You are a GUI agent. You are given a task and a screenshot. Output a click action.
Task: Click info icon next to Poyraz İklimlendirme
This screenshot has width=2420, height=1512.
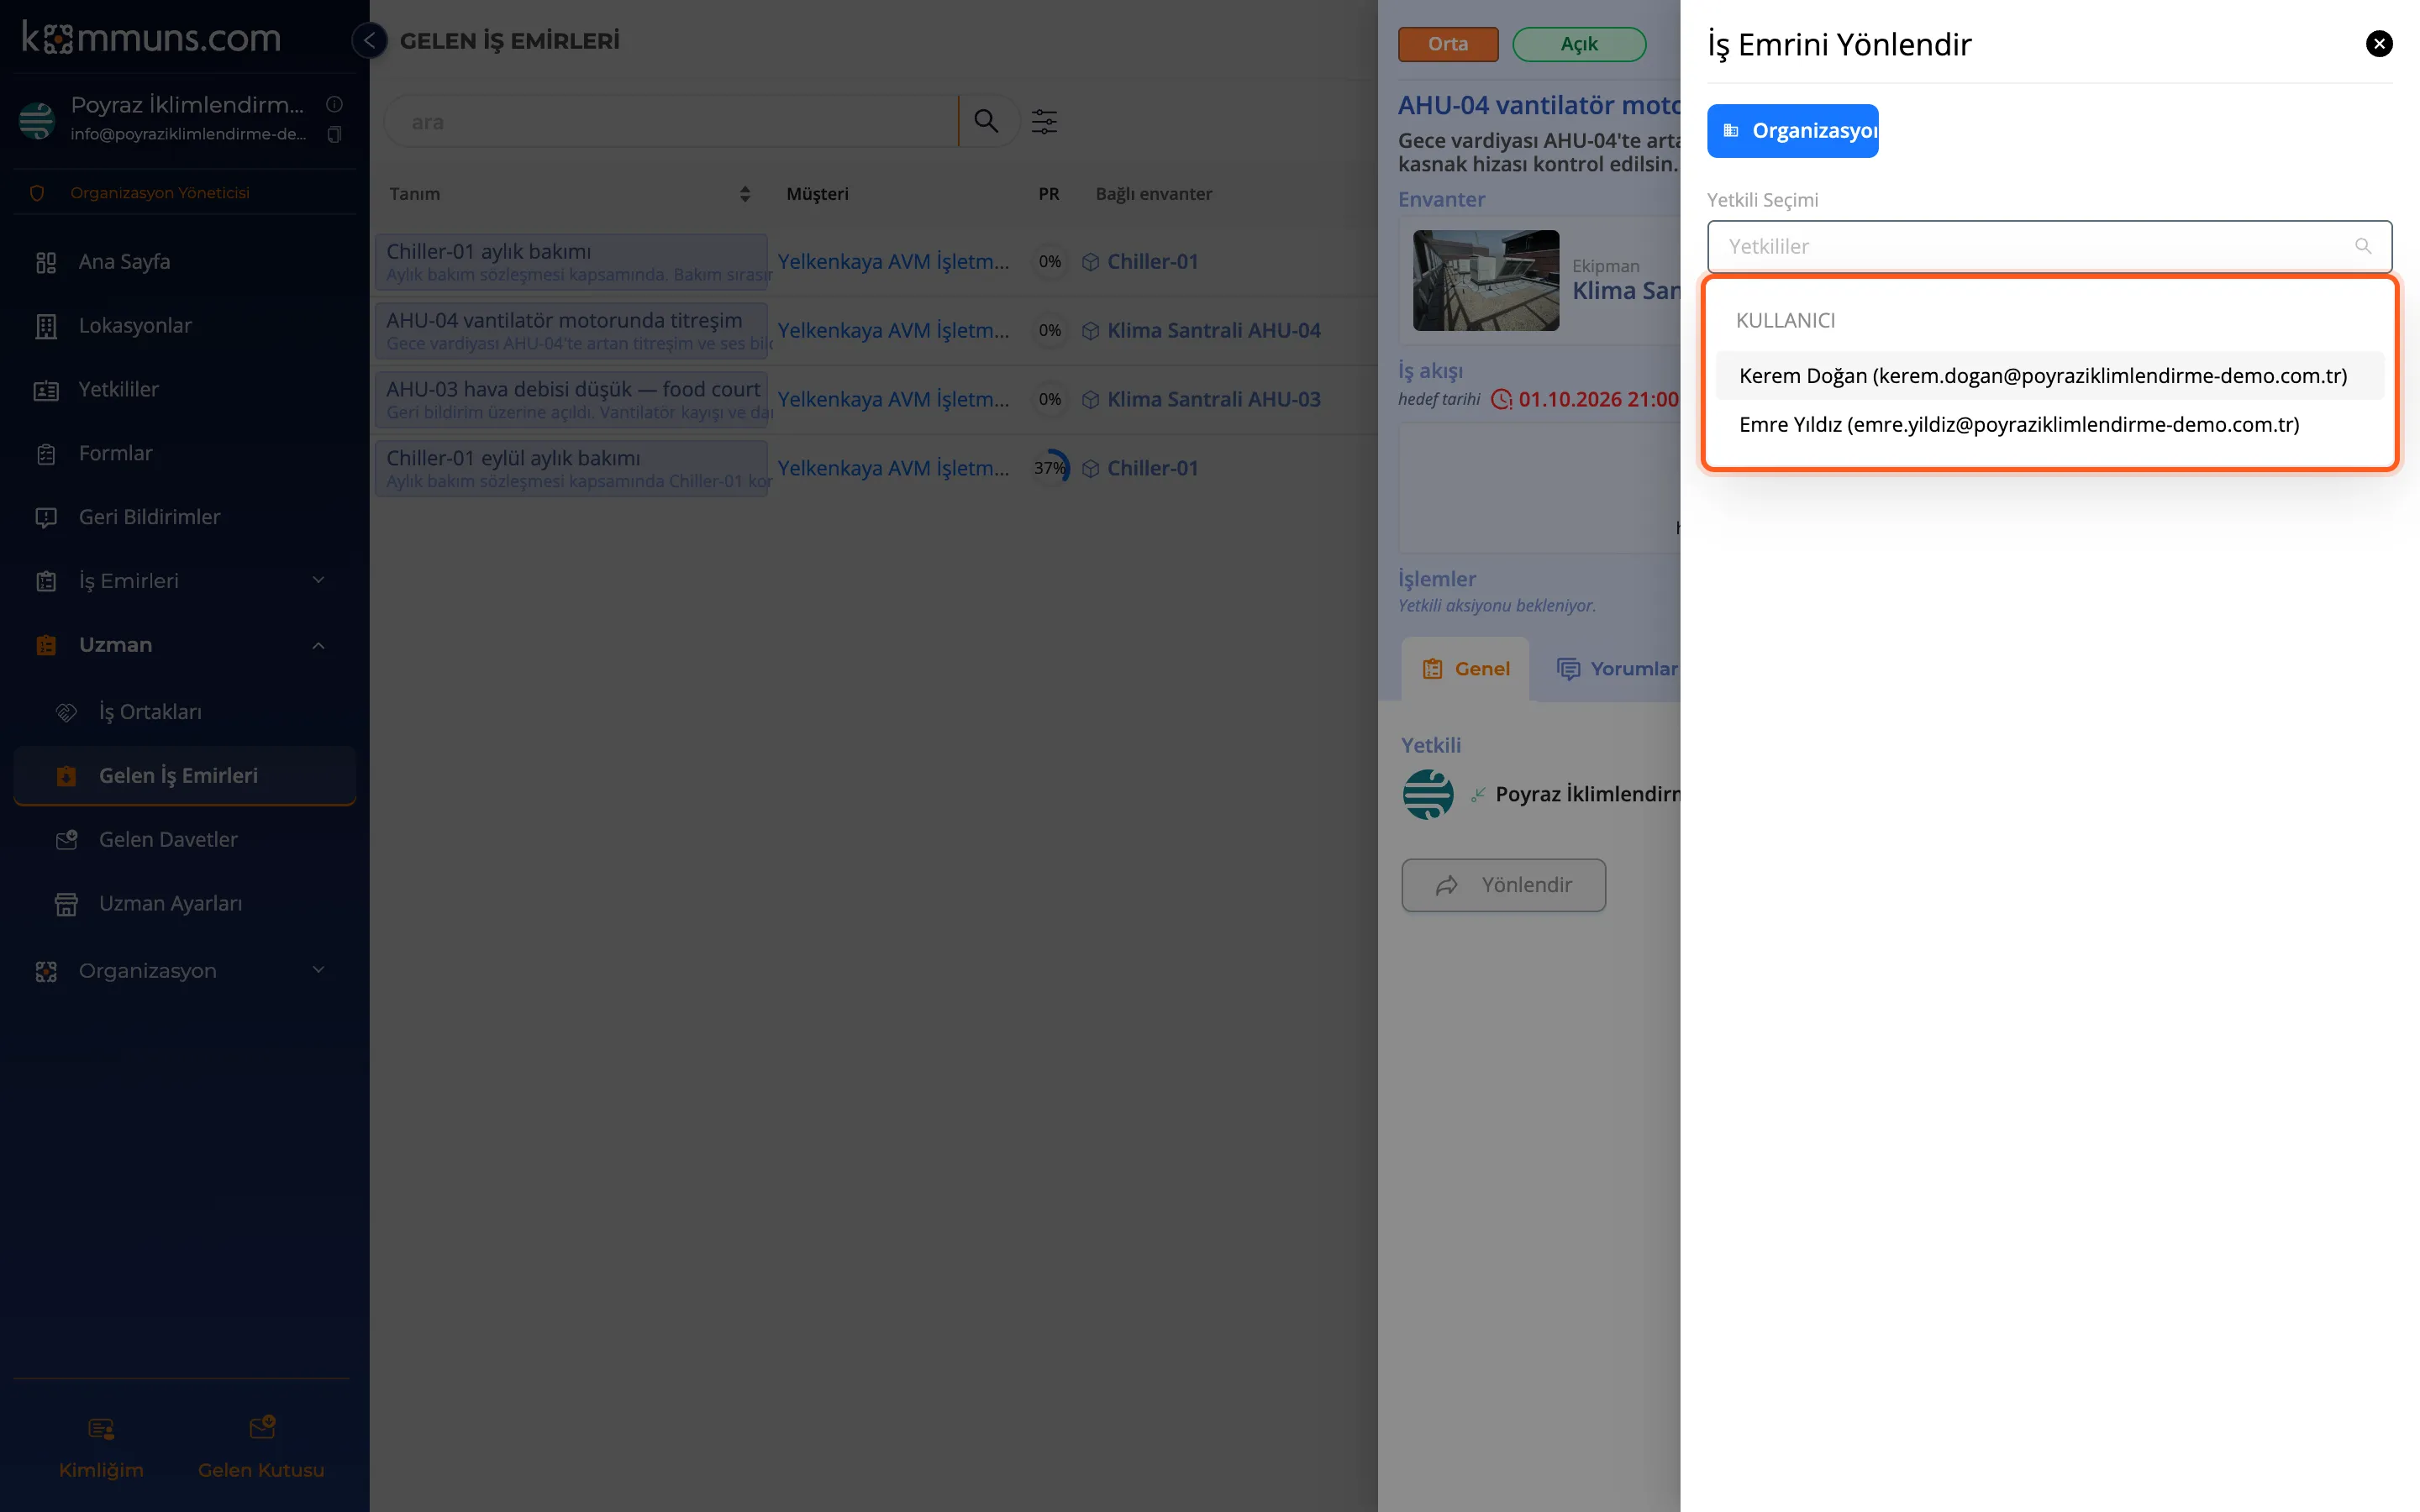[x=335, y=104]
